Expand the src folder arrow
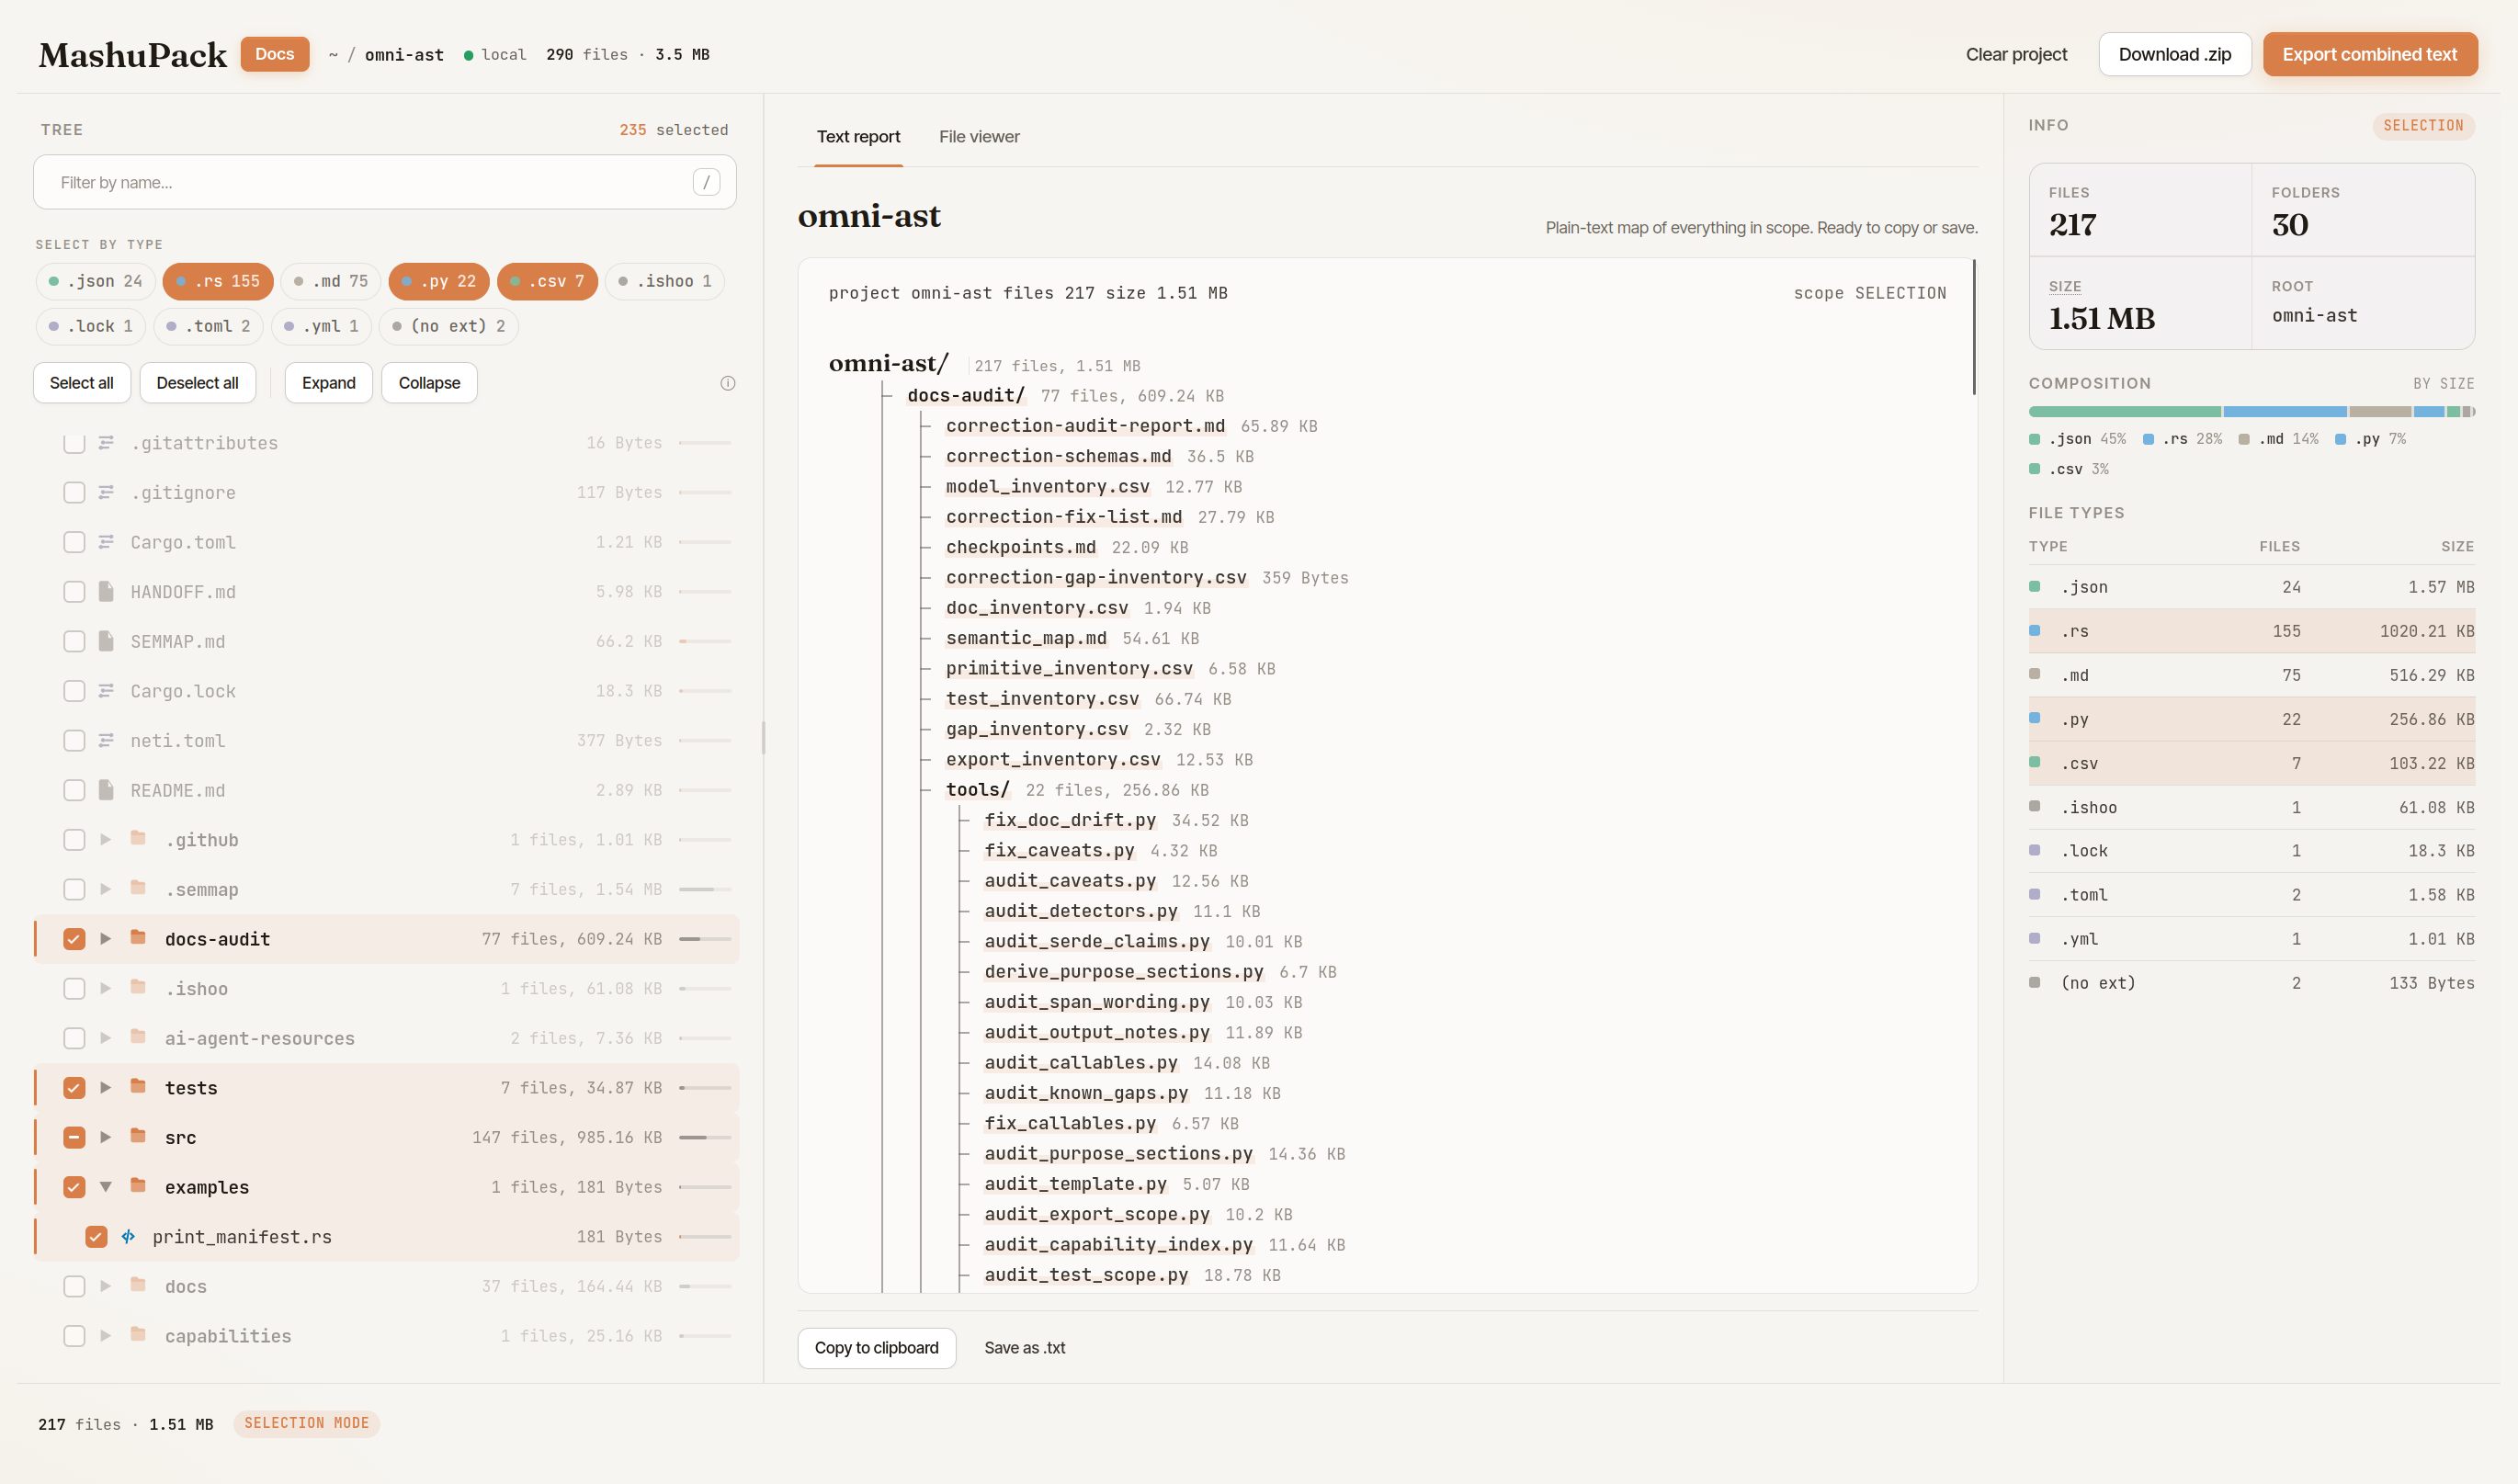The height and width of the screenshot is (1484, 2518). pyautogui.click(x=105, y=1137)
